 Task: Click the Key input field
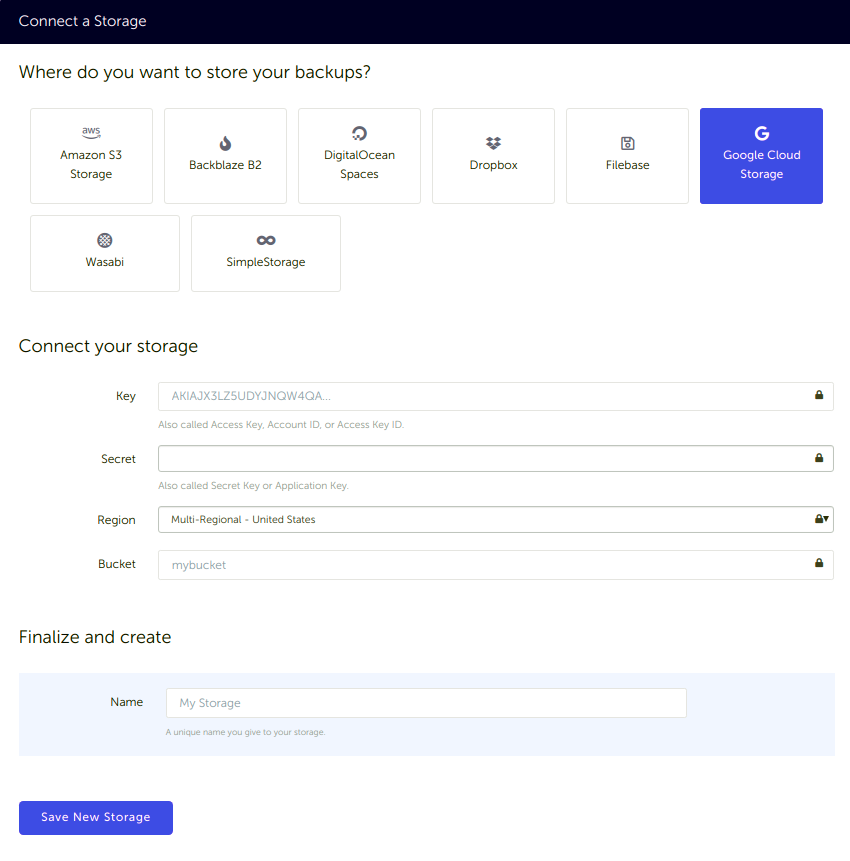coord(450,396)
